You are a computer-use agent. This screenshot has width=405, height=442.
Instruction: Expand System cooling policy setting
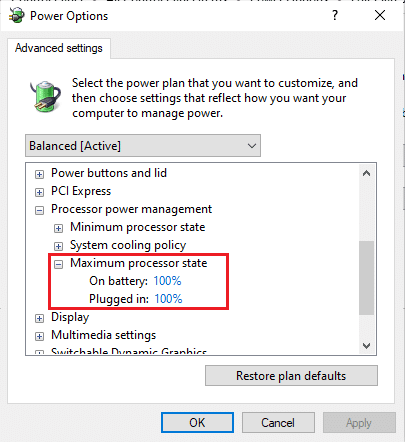coord(58,246)
